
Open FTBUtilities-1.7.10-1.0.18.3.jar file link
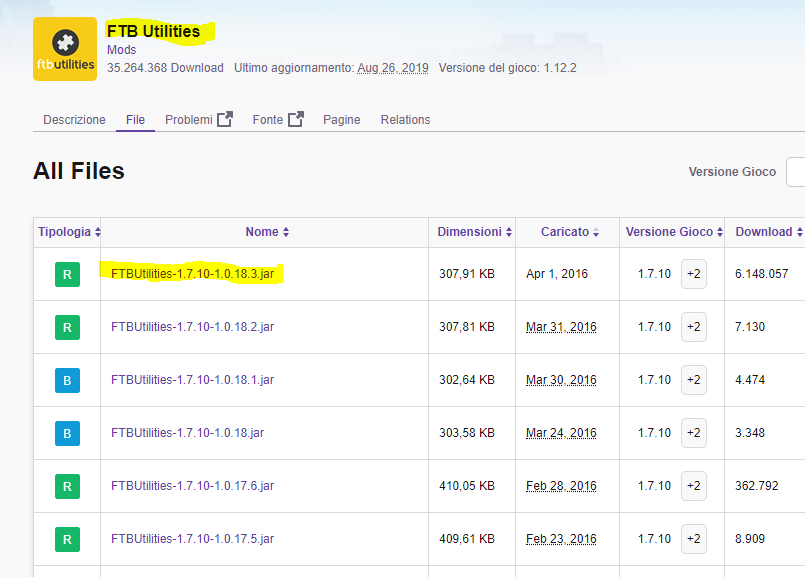click(193, 274)
